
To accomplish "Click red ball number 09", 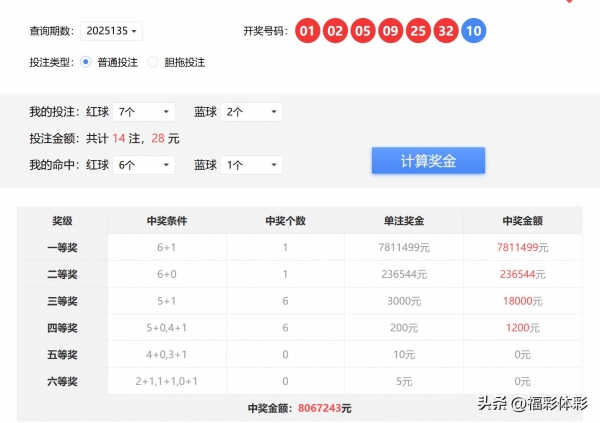I will pos(391,31).
